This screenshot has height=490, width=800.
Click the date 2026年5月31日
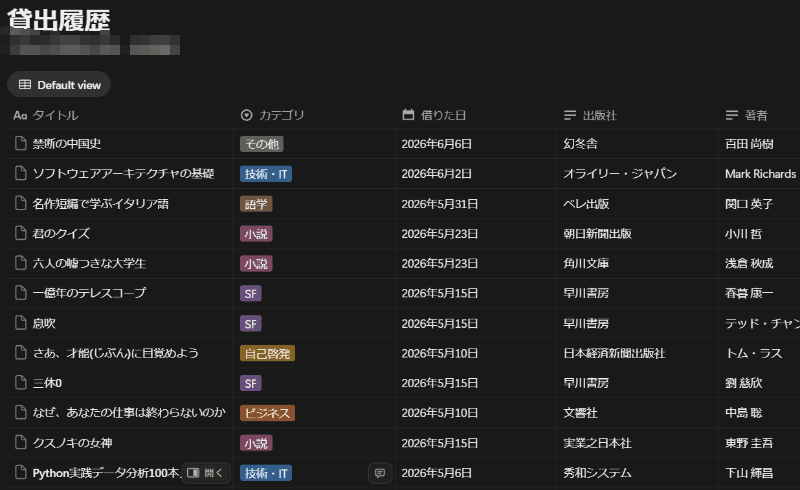coord(439,204)
